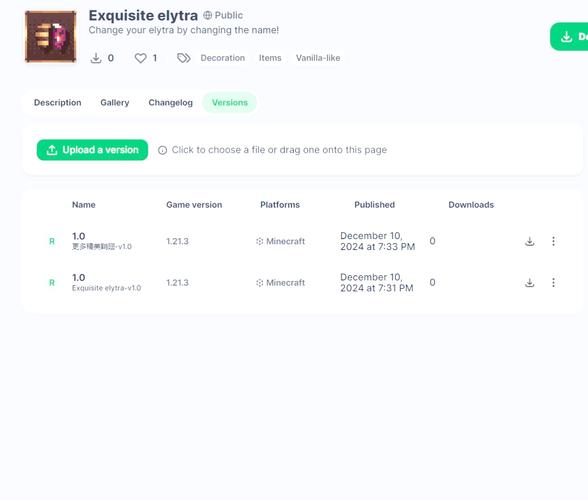Click the downloads count icon in header

(96, 58)
